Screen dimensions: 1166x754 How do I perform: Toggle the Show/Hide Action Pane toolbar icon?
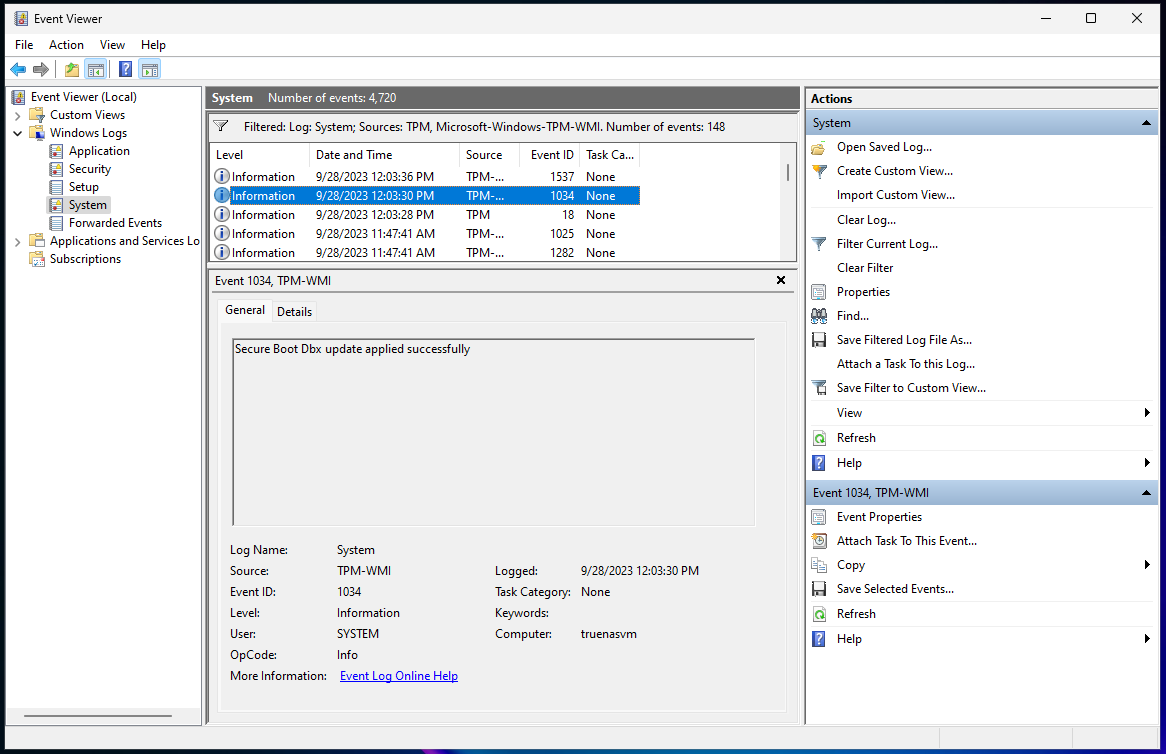point(149,70)
